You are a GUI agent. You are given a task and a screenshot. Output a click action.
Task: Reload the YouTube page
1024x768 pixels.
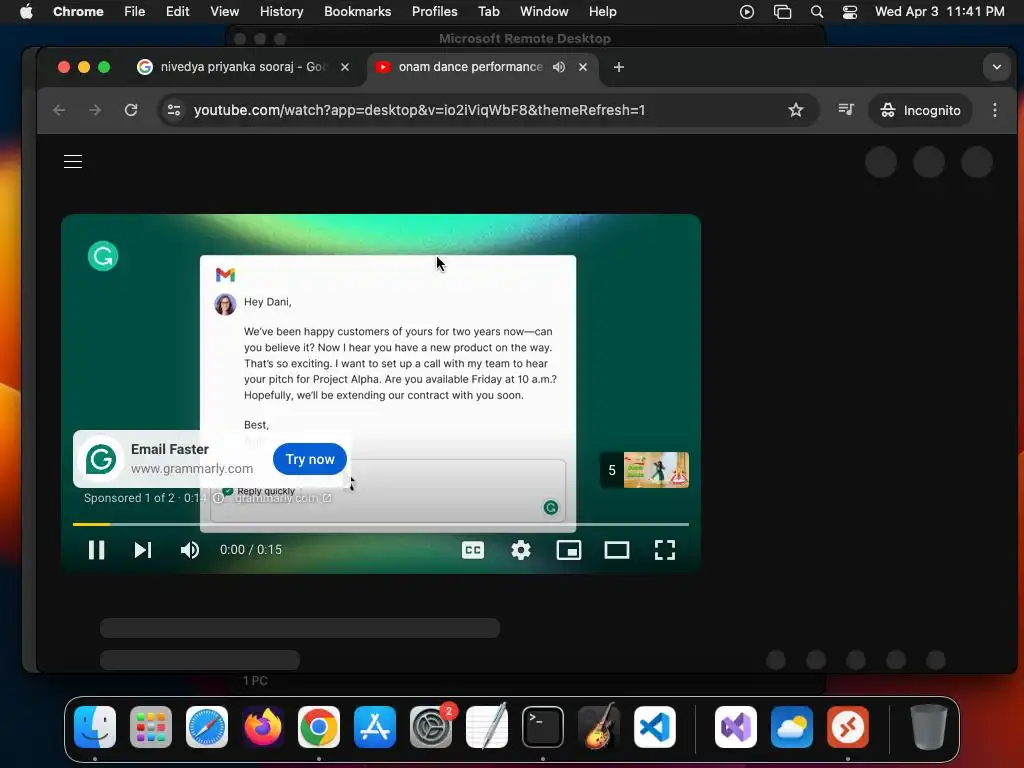coord(131,110)
